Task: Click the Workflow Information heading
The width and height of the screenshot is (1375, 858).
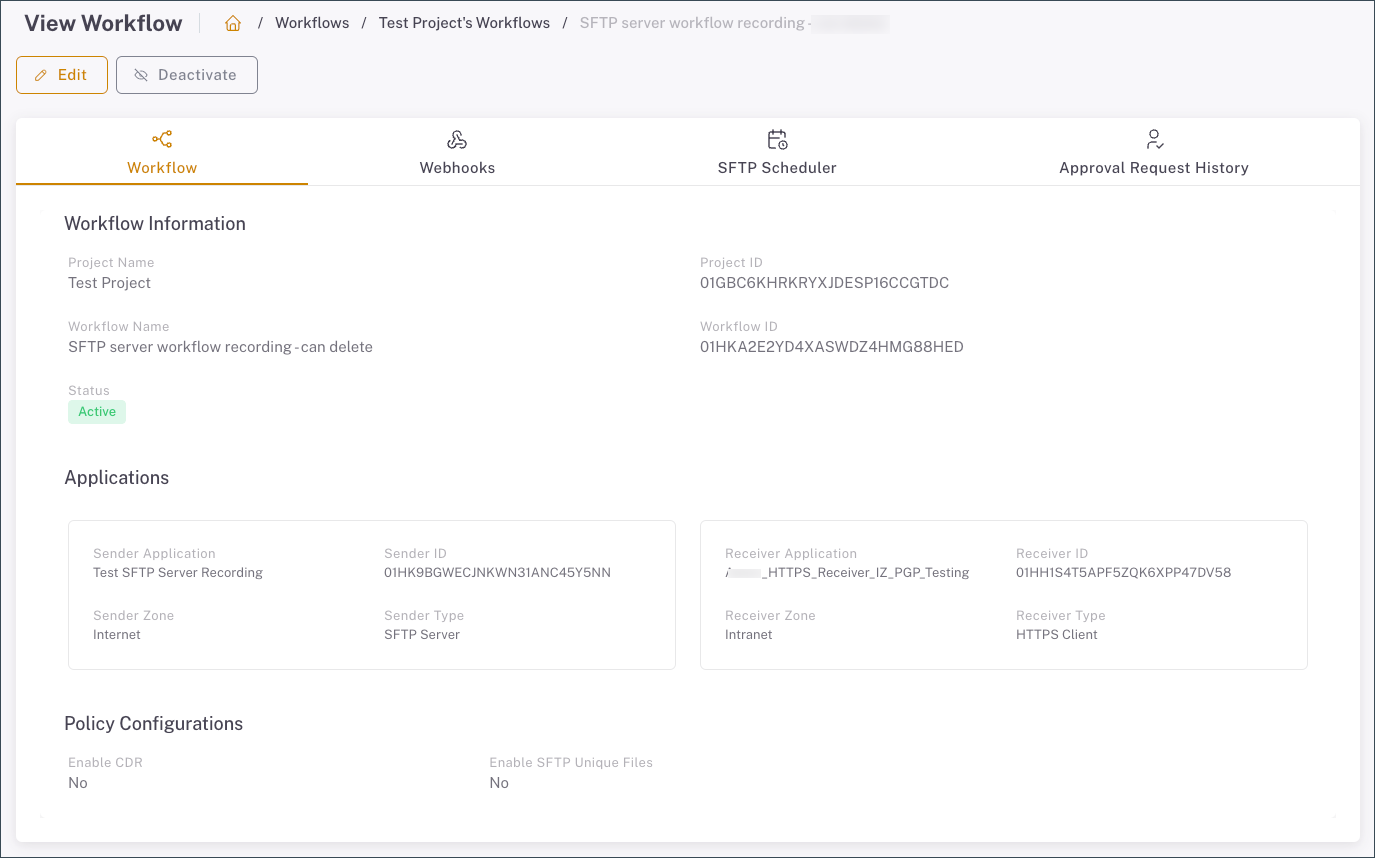Action: tap(155, 224)
